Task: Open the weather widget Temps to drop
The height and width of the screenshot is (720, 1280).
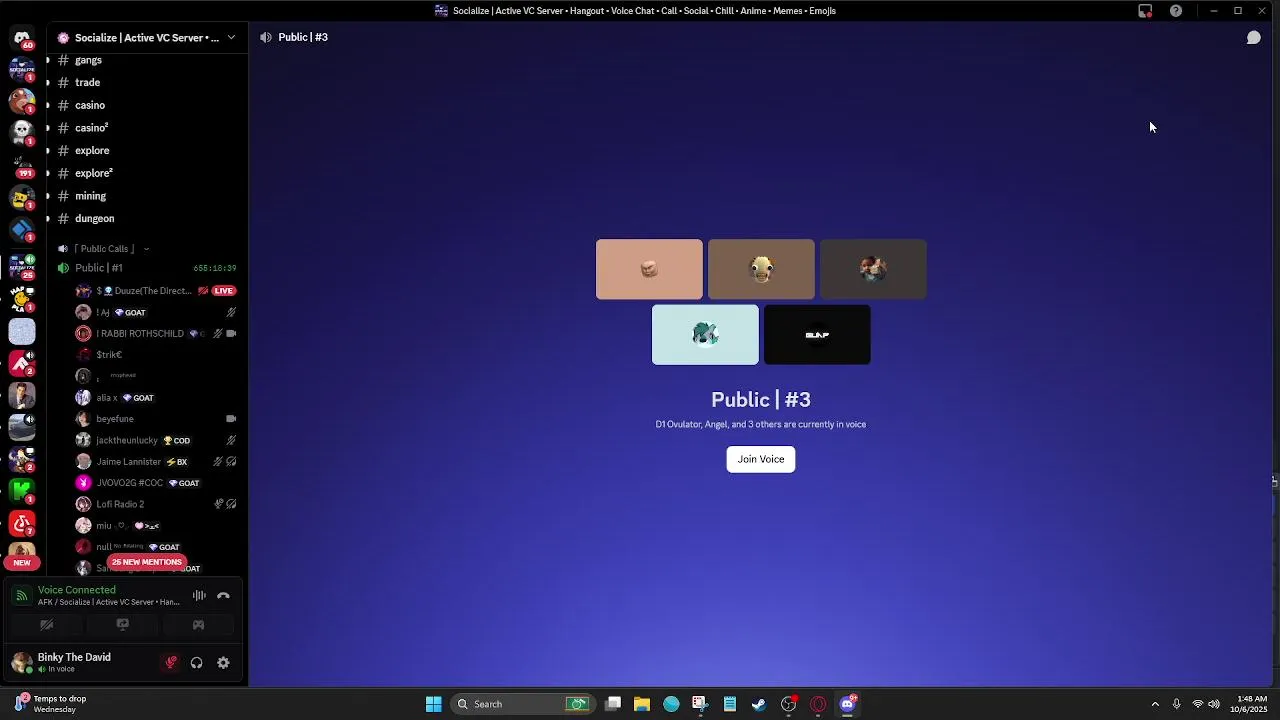Action: pos(52,704)
